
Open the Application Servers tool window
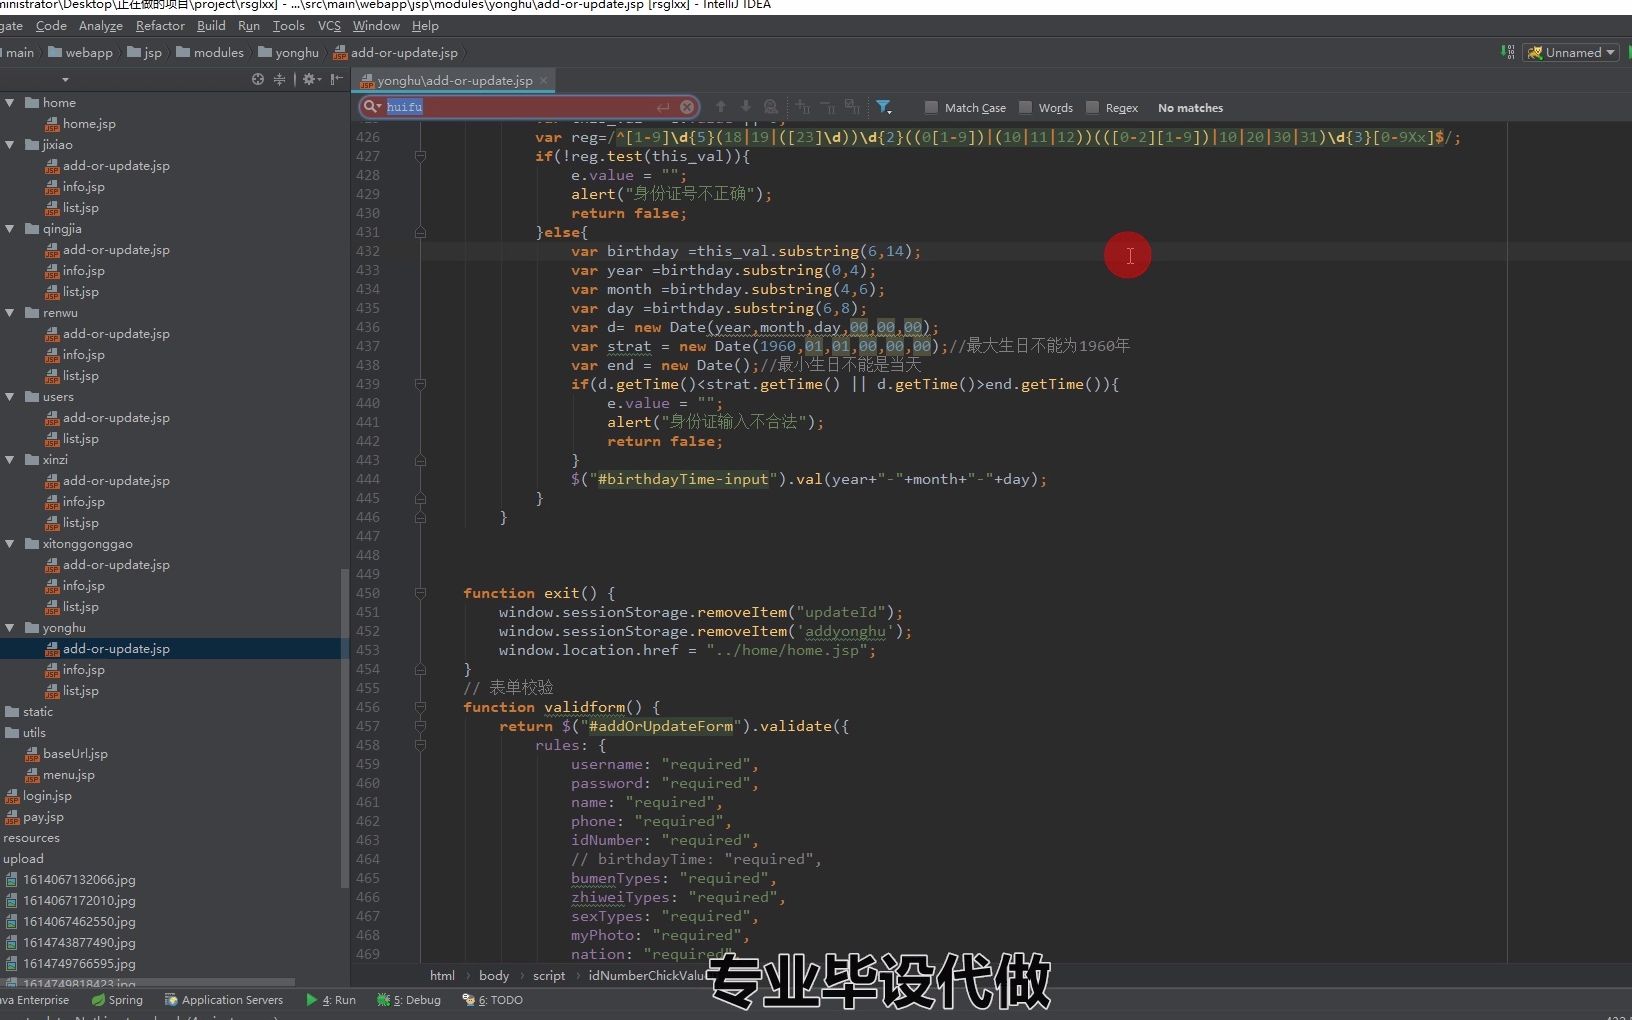pos(224,1000)
